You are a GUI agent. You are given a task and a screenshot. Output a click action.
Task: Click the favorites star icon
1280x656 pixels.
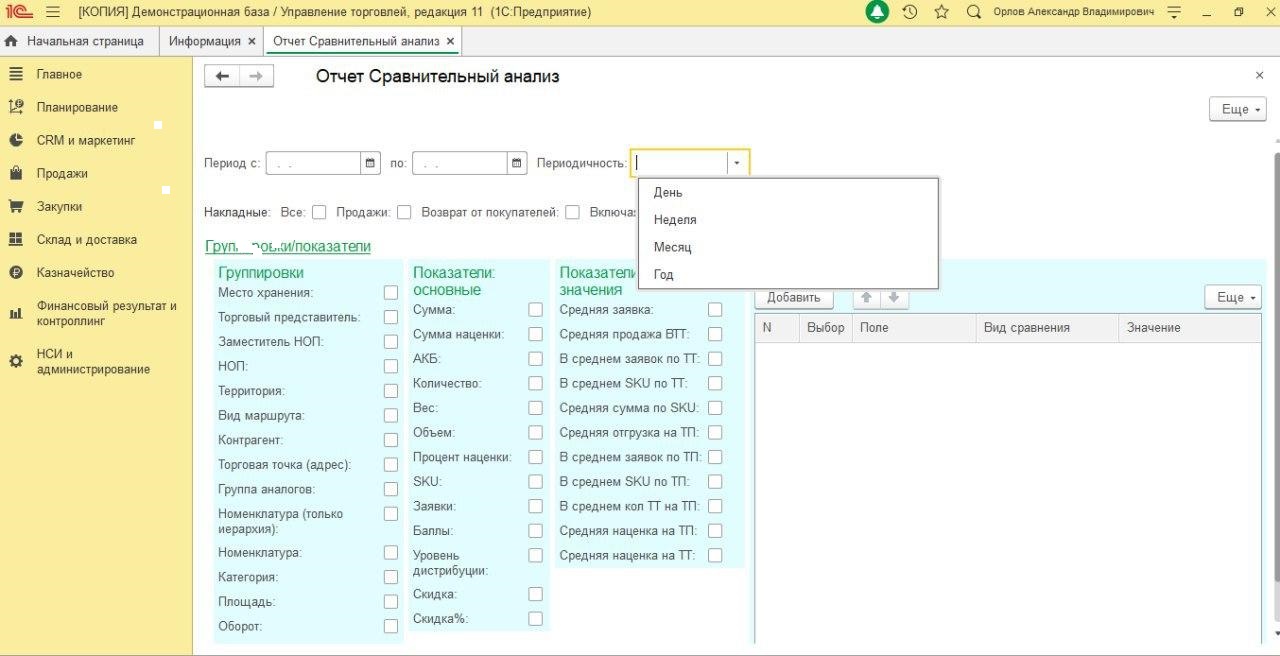pyautogui.click(x=941, y=12)
